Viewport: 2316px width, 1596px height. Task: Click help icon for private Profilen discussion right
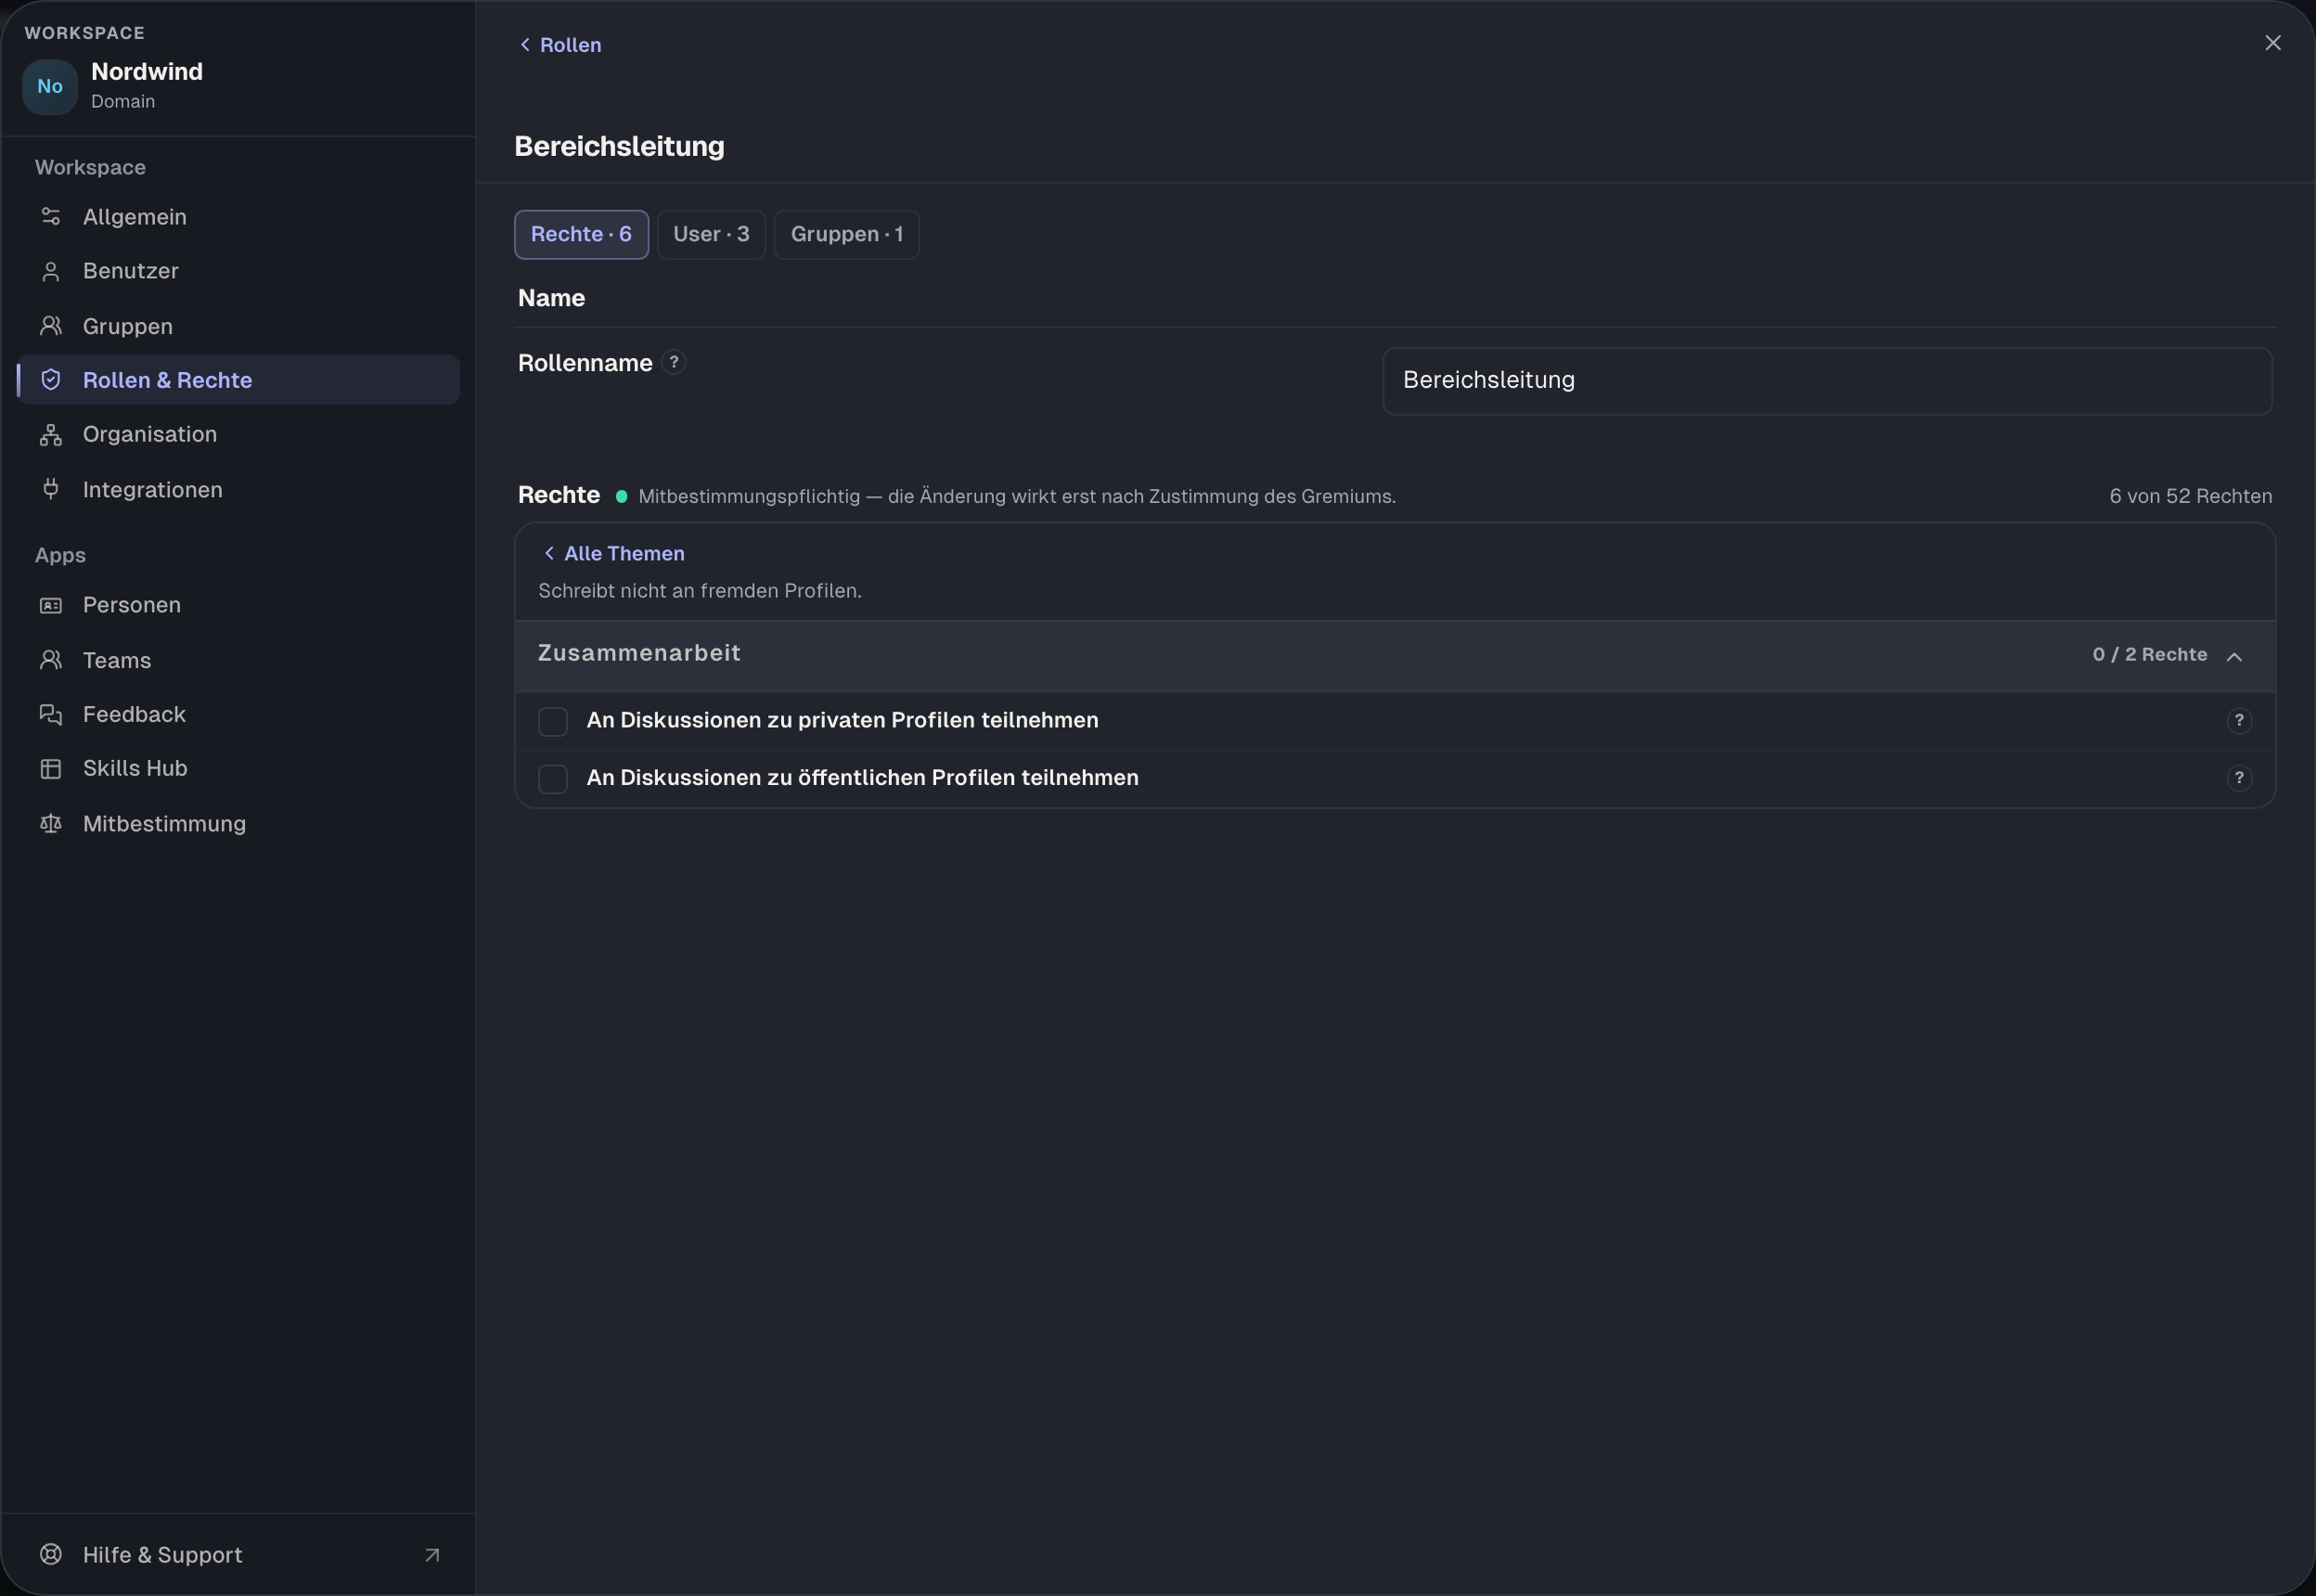click(2239, 720)
